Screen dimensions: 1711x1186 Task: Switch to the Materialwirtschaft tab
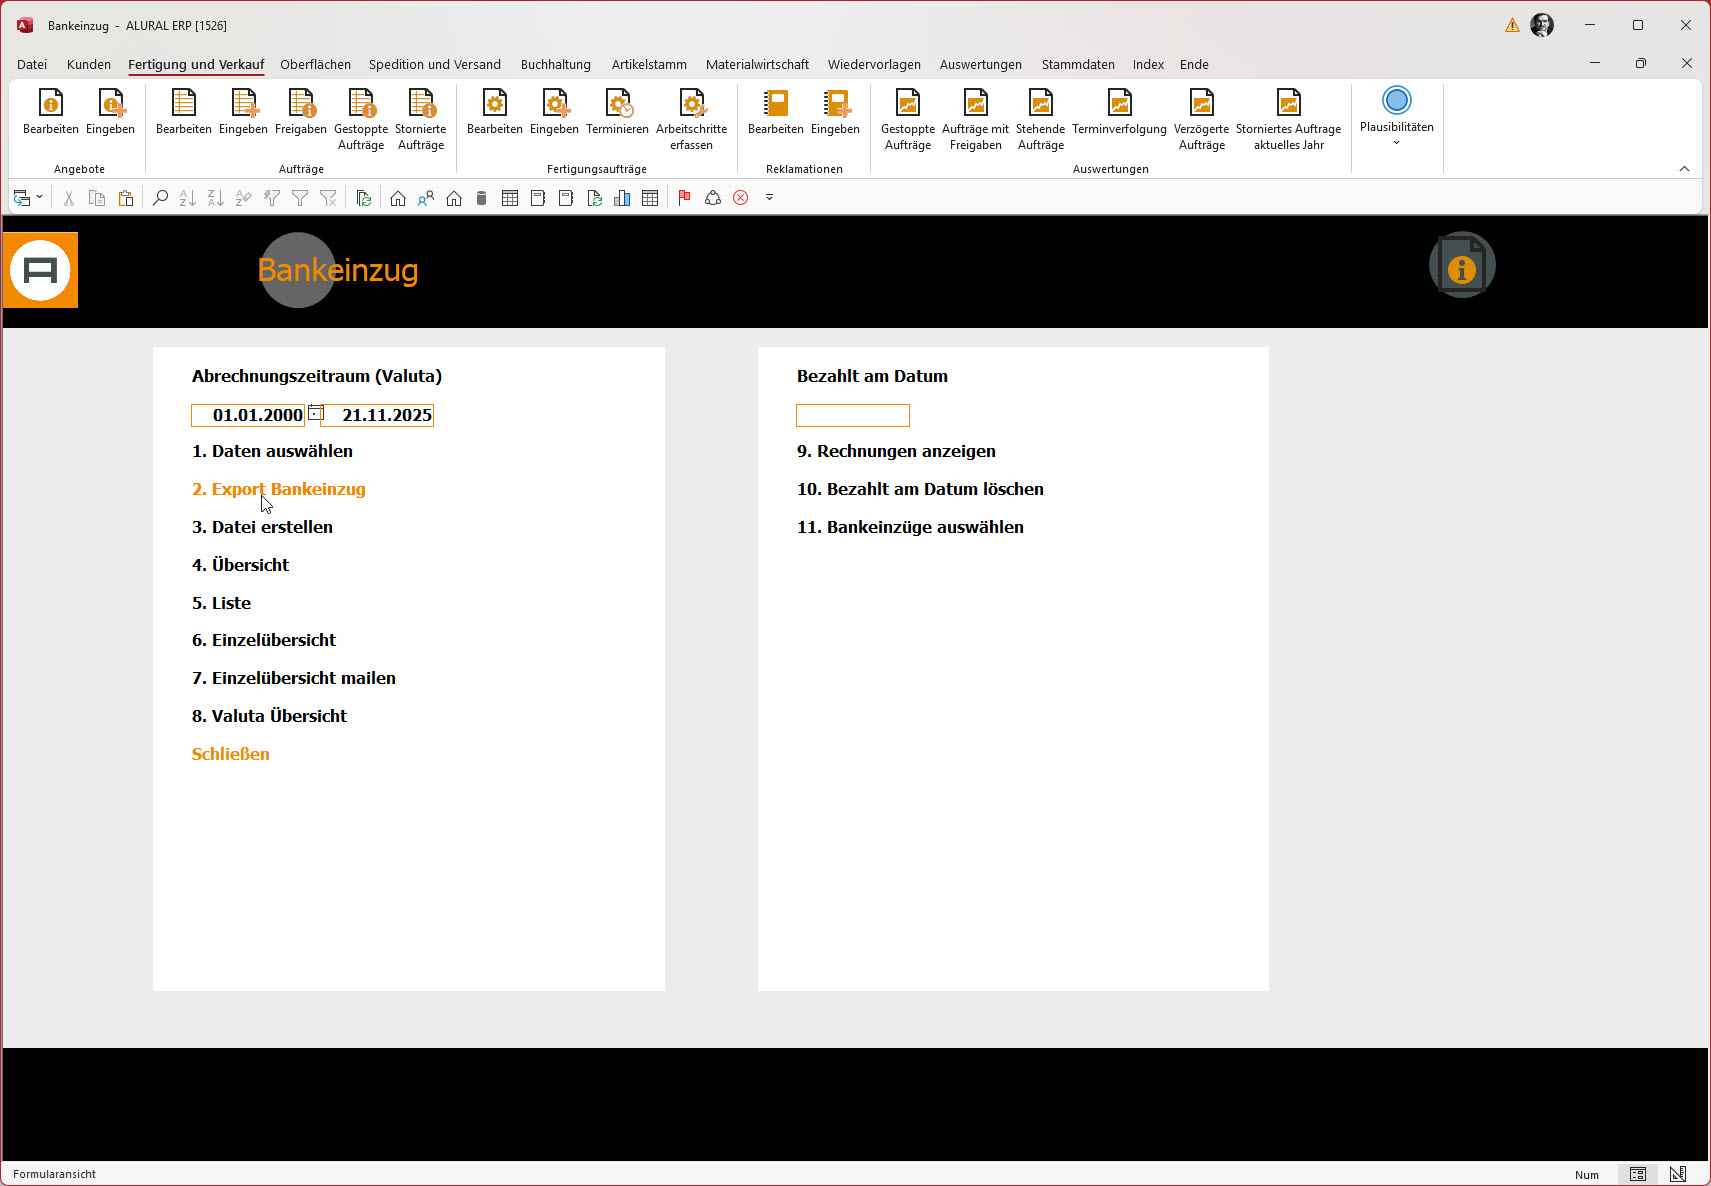(757, 65)
